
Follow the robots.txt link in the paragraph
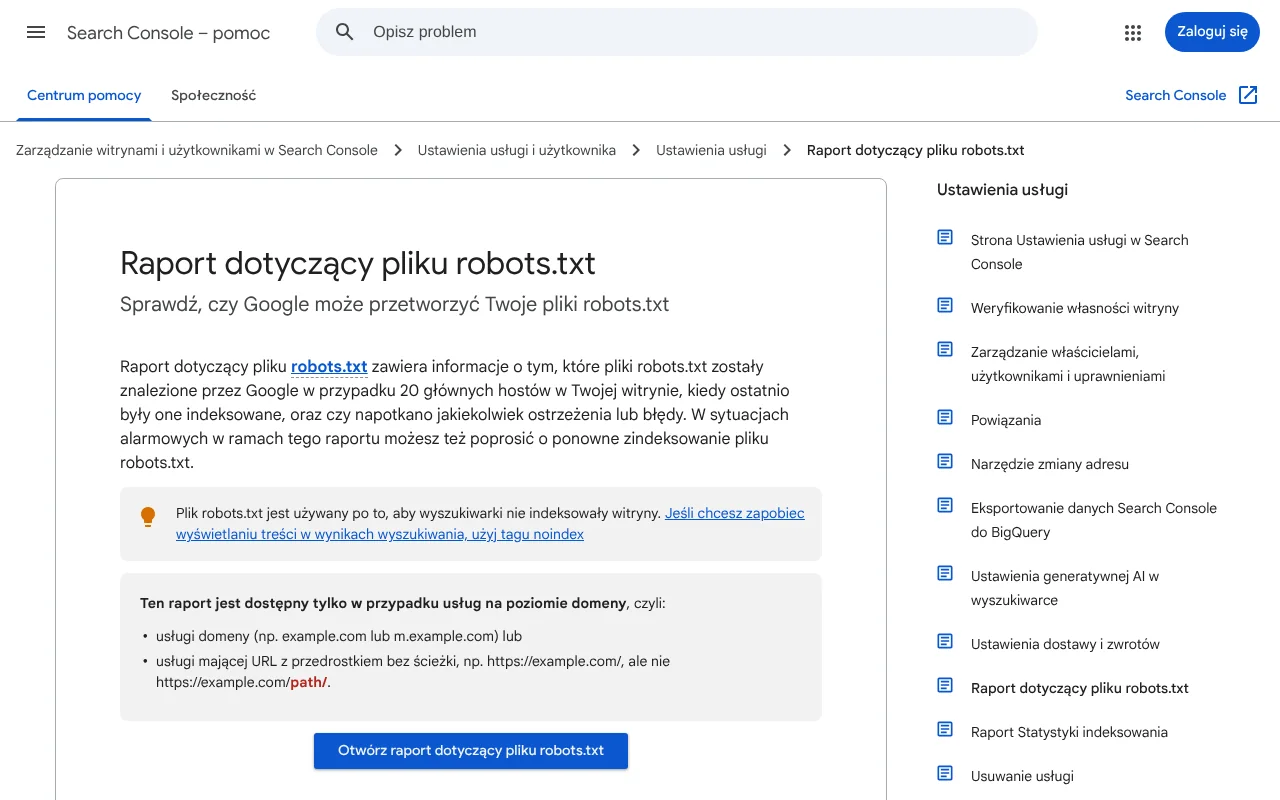329,367
